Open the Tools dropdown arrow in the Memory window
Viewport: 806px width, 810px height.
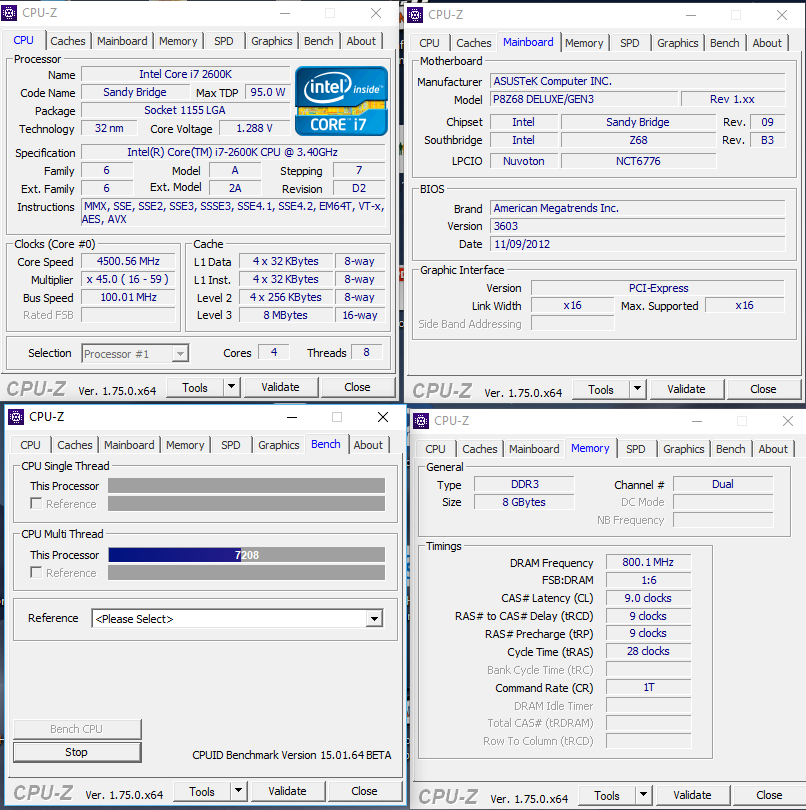coord(644,795)
